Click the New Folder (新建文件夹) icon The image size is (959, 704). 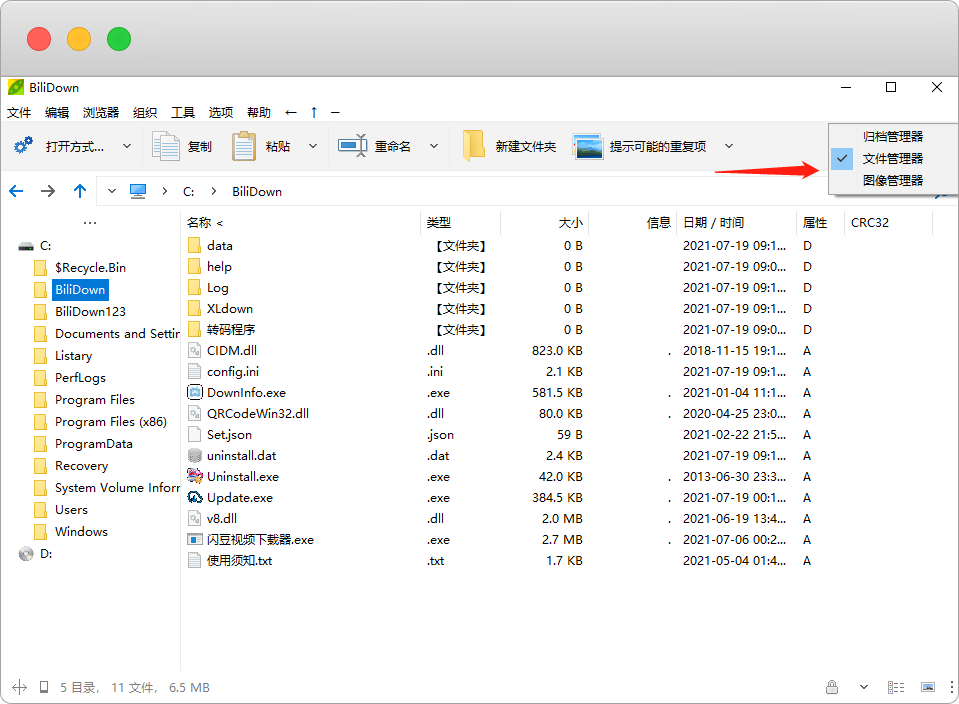[x=473, y=146]
